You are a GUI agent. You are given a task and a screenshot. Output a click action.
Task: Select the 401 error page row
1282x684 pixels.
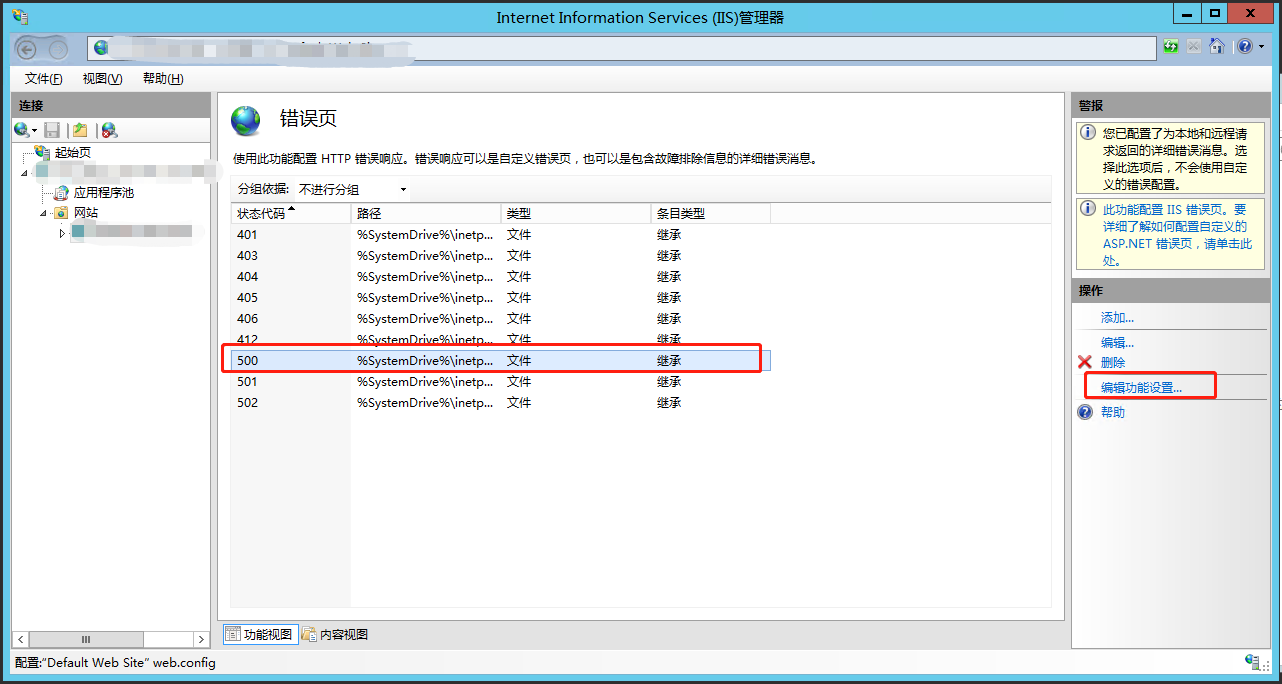tap(500, 234)
